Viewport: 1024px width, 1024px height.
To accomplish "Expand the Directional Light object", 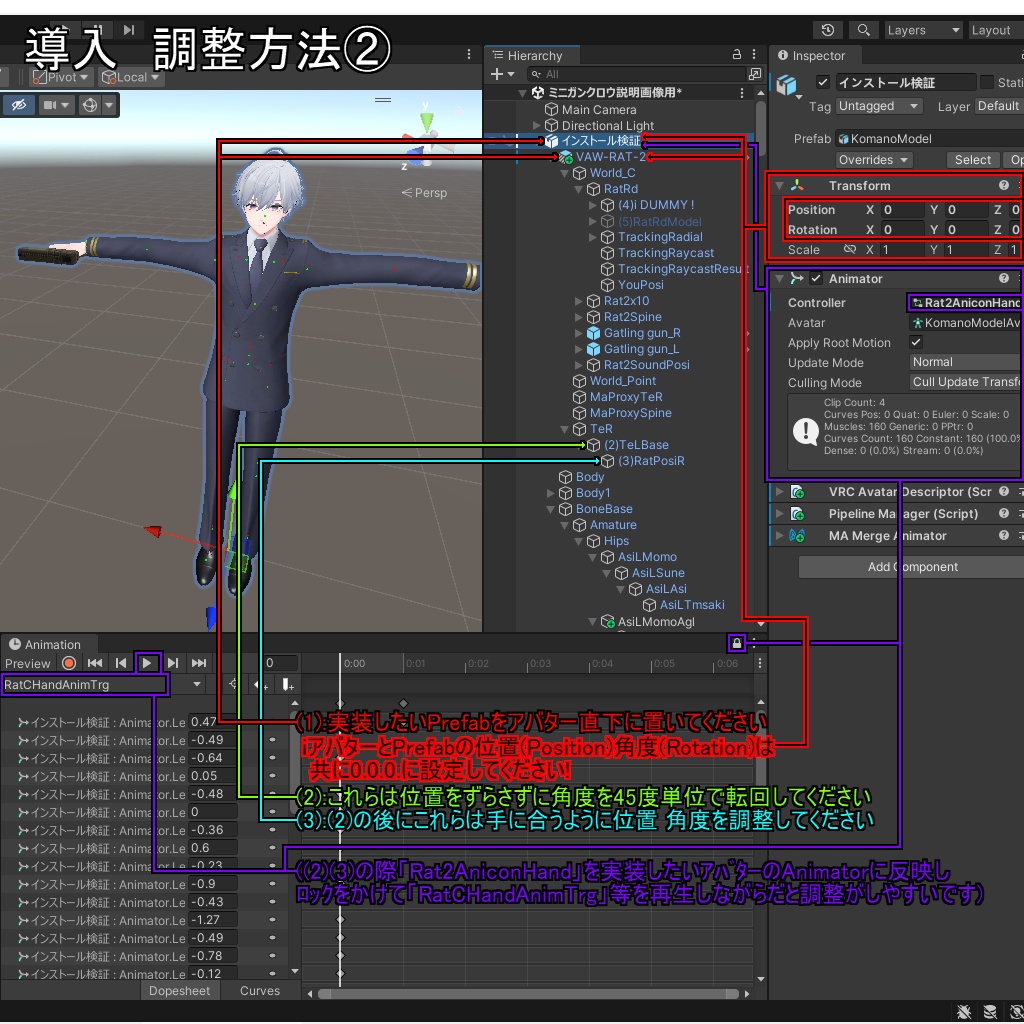I will coord(536,125).
